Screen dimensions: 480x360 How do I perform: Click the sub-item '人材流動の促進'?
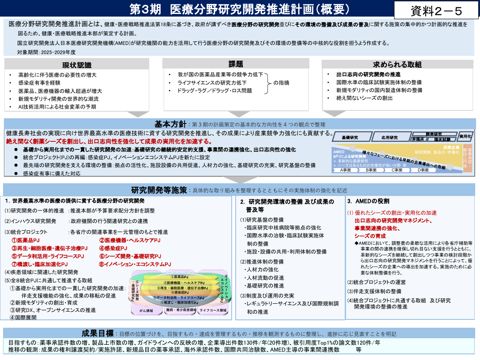(265, 278)
